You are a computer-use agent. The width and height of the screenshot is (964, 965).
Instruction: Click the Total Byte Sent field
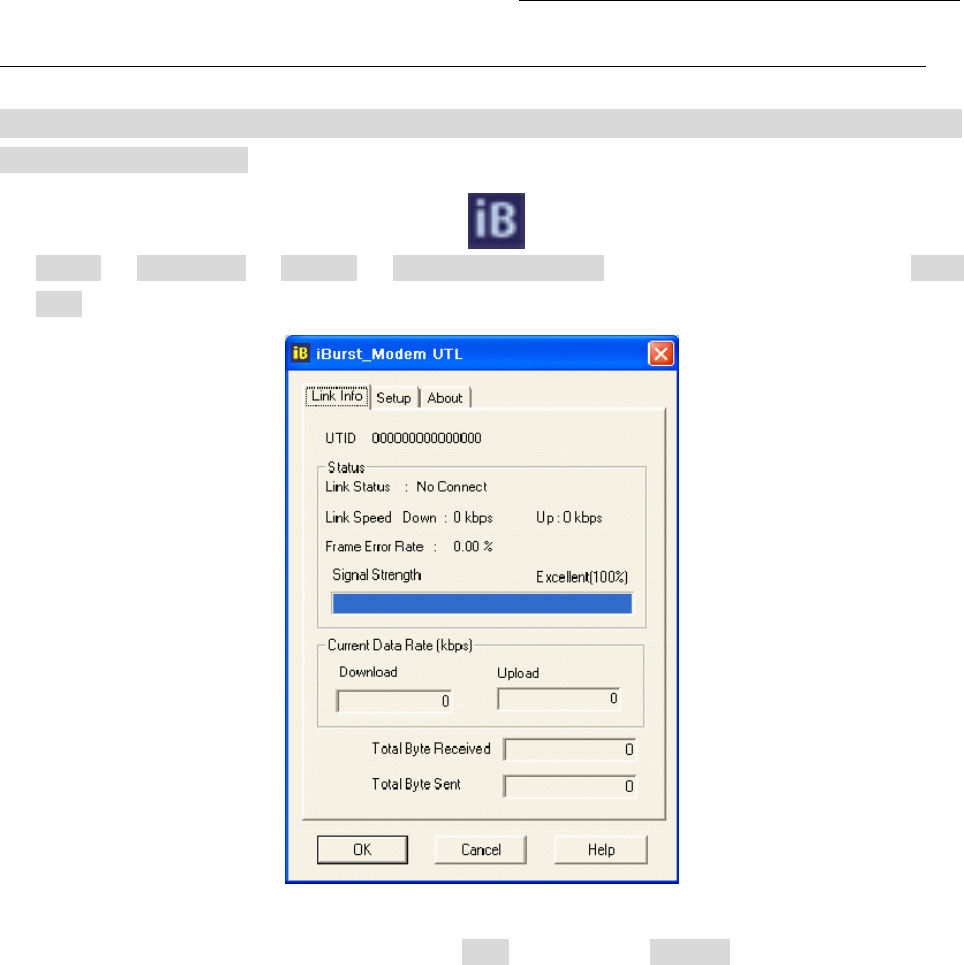[570, 786]
